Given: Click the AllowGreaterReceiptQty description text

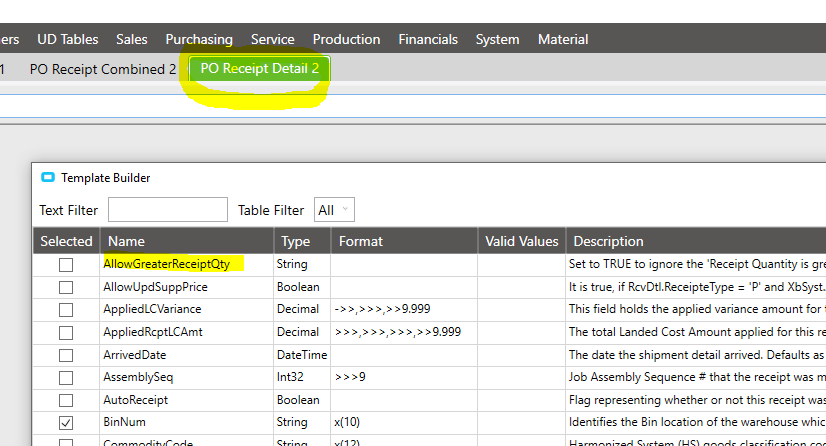Looking at the screenshot, I should pyautogui.click(x=697, y=264).
